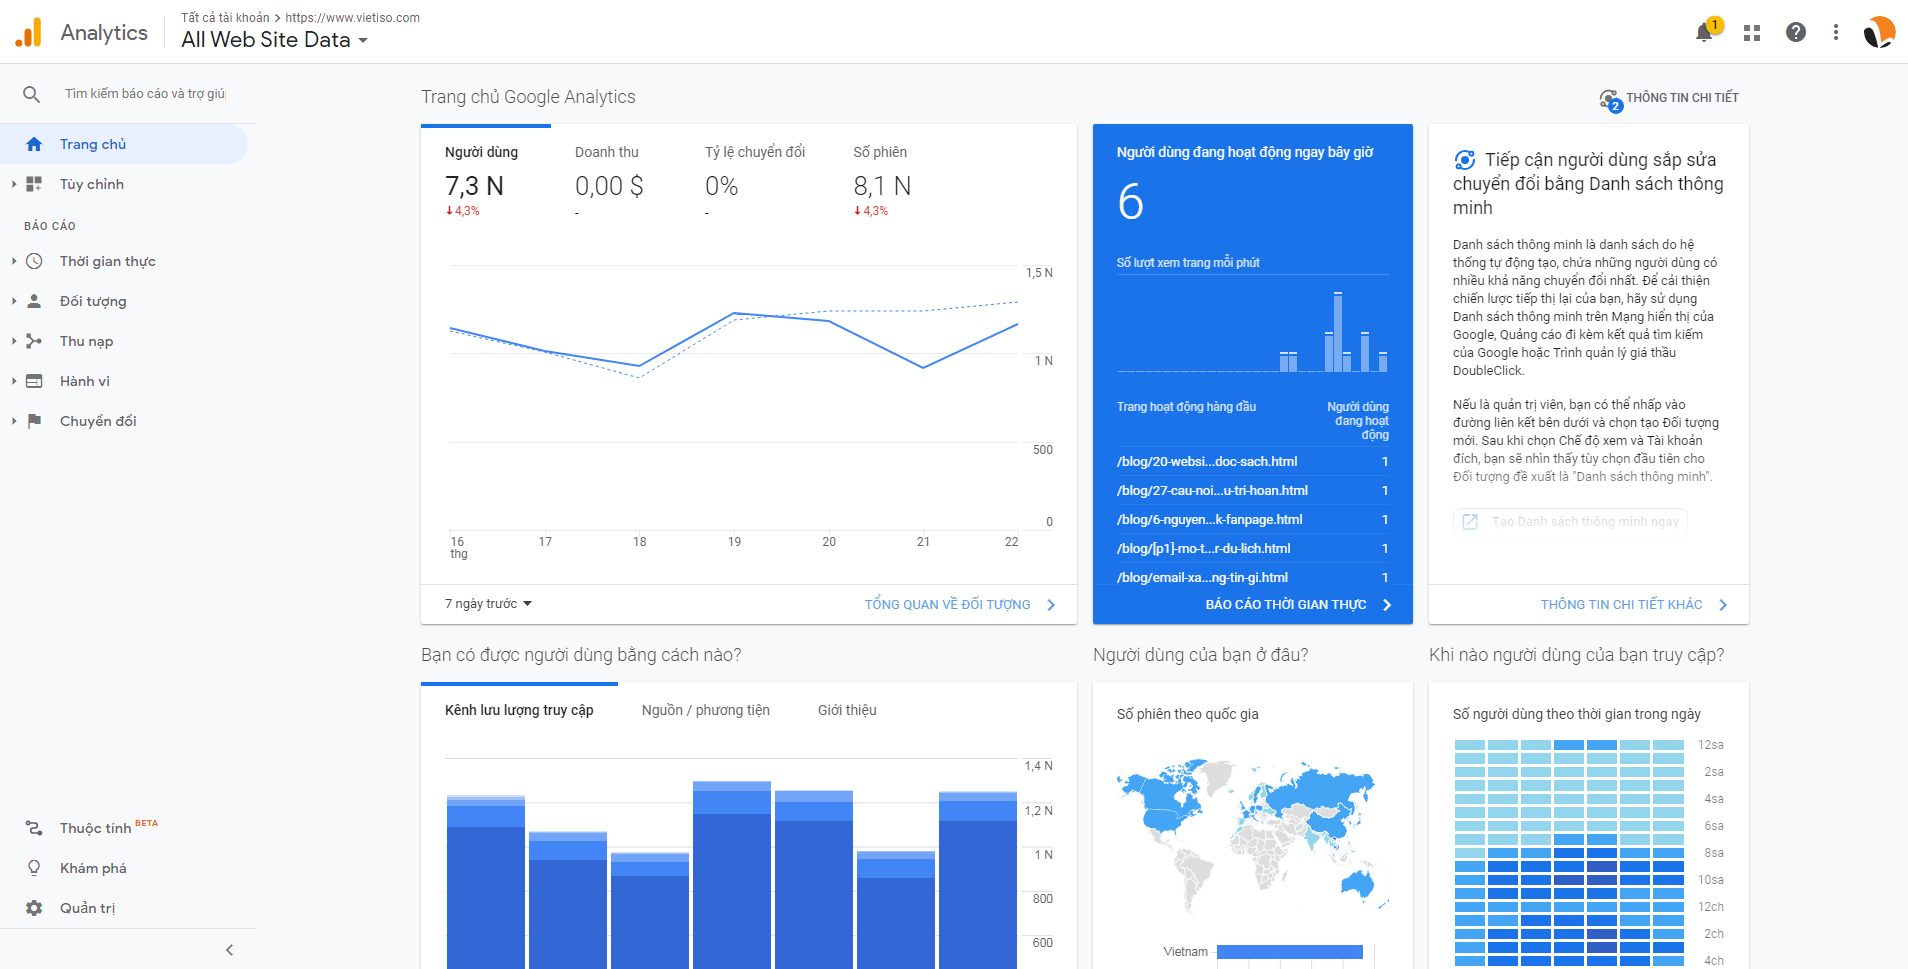Click the search magnifier icon
The height and width of the screenshot is (969, 1908).
(32, 94)
